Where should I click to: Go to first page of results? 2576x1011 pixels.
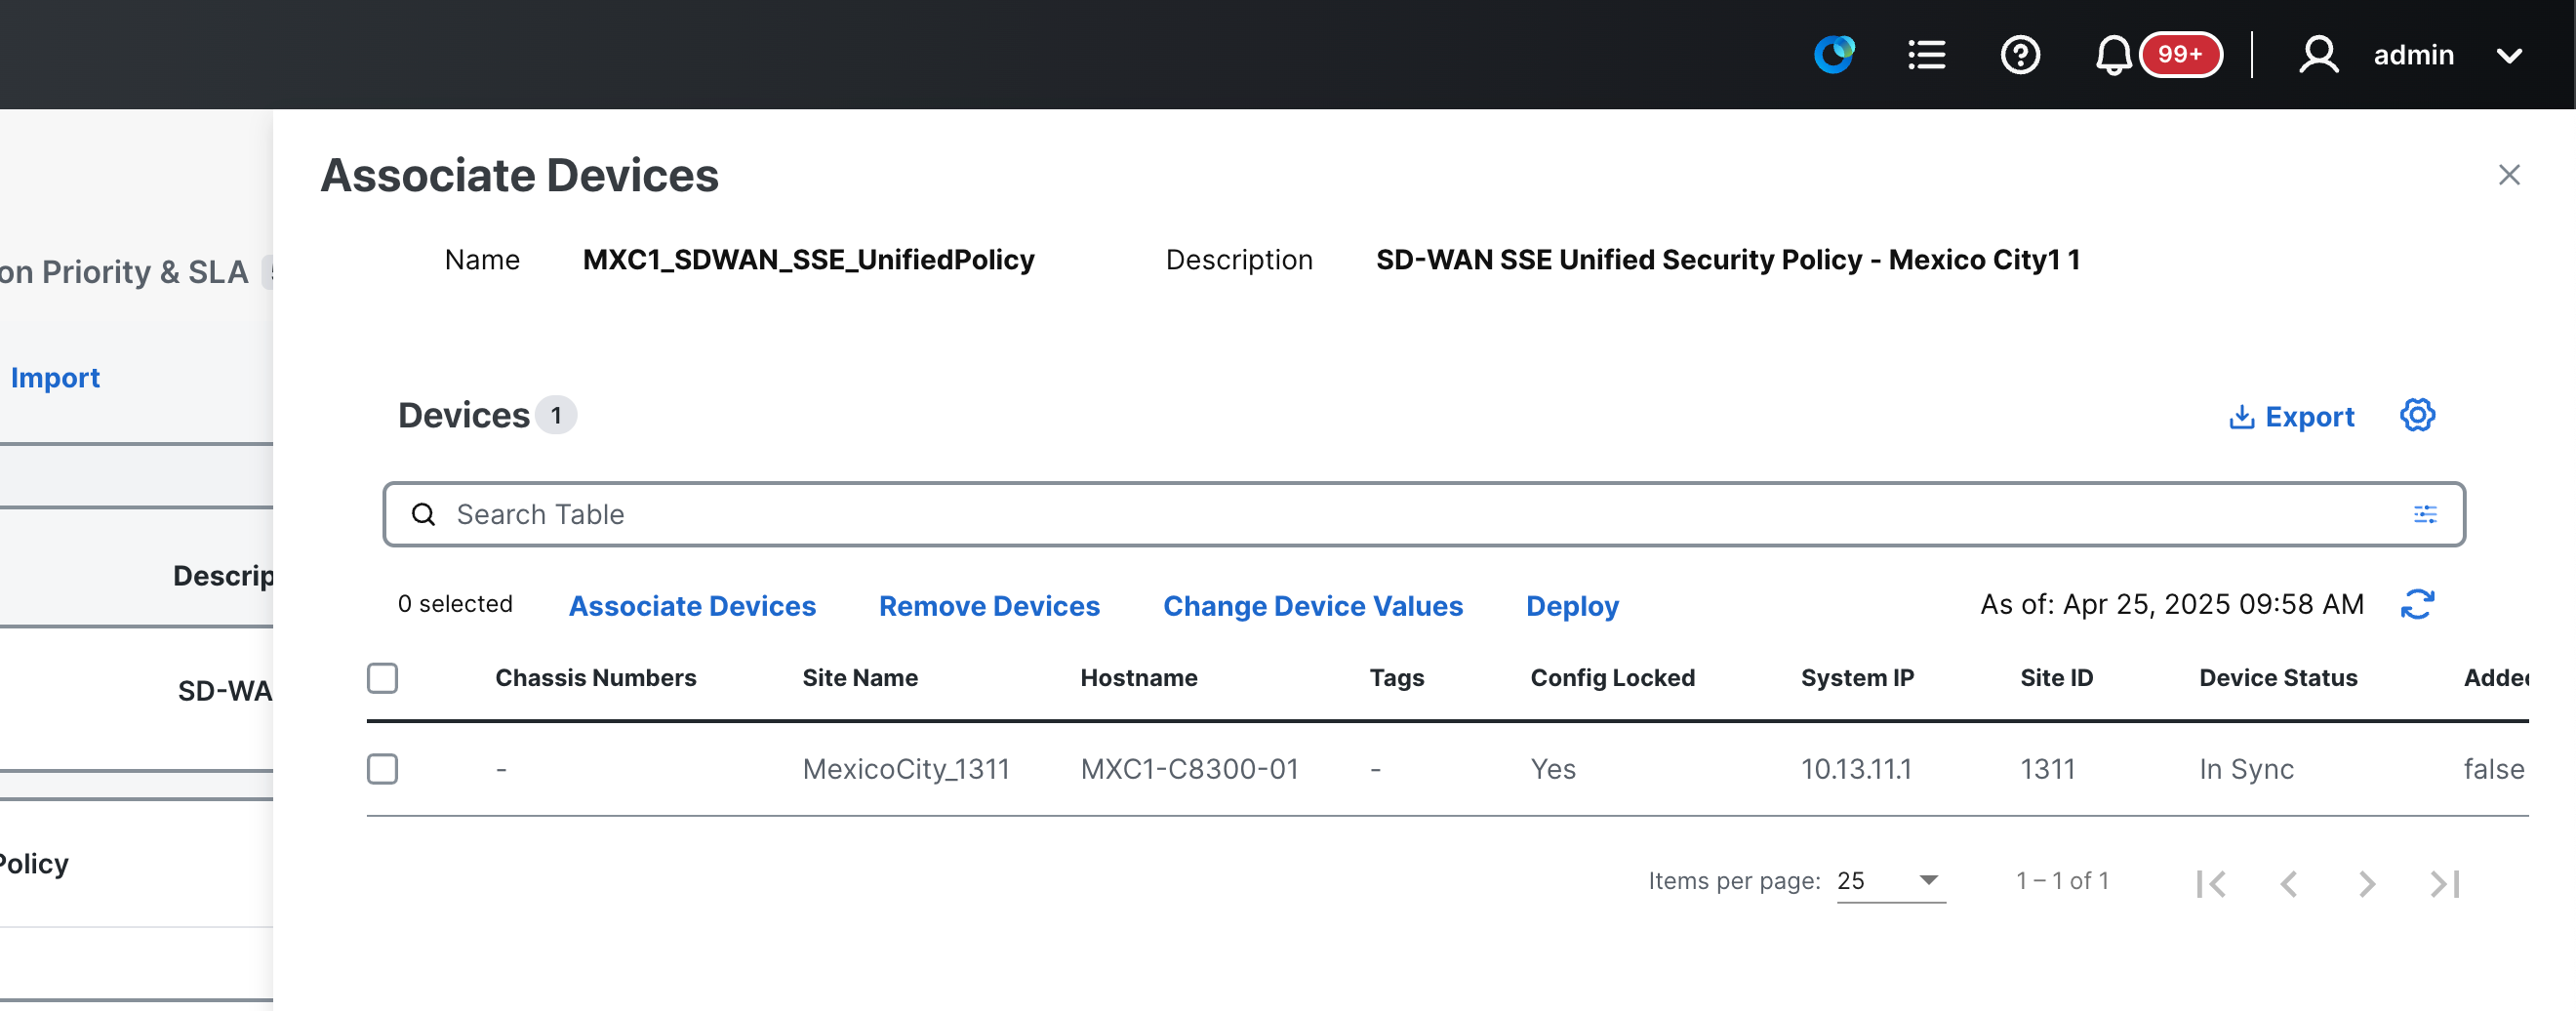2210,882
